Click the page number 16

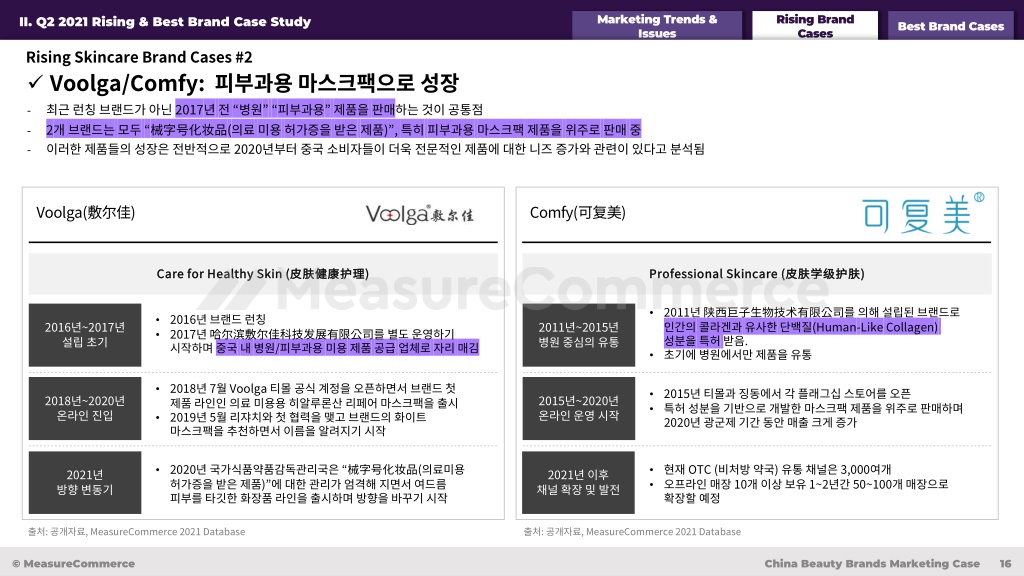click(1005, 564)
